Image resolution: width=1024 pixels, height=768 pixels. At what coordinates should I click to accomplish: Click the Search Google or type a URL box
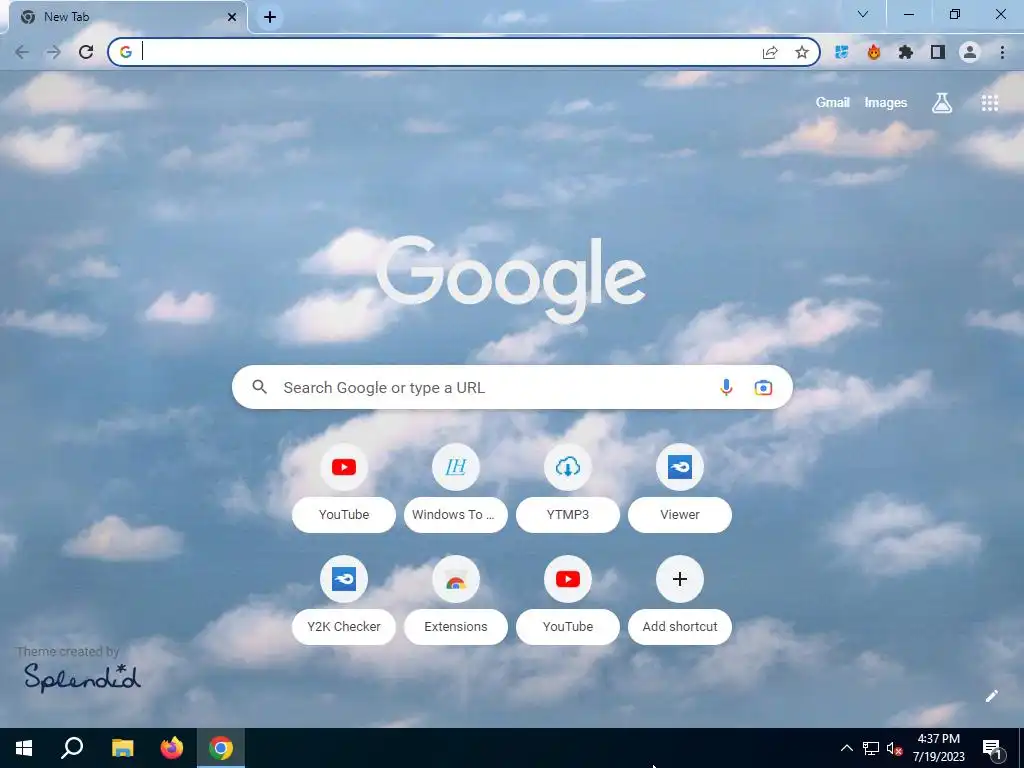pyautogui.click(x=512, y=387)
